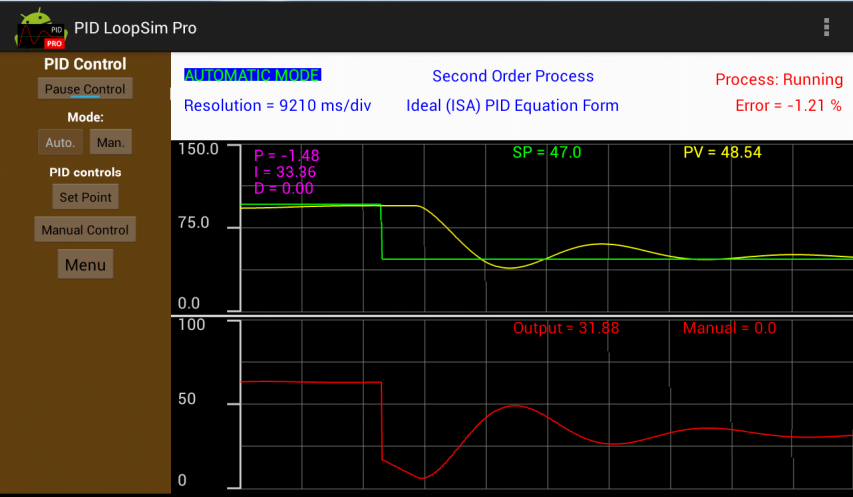The height and width of the screenshot is (497, 853).
Task: Click the 75.0 axis label
Action: 194,222
